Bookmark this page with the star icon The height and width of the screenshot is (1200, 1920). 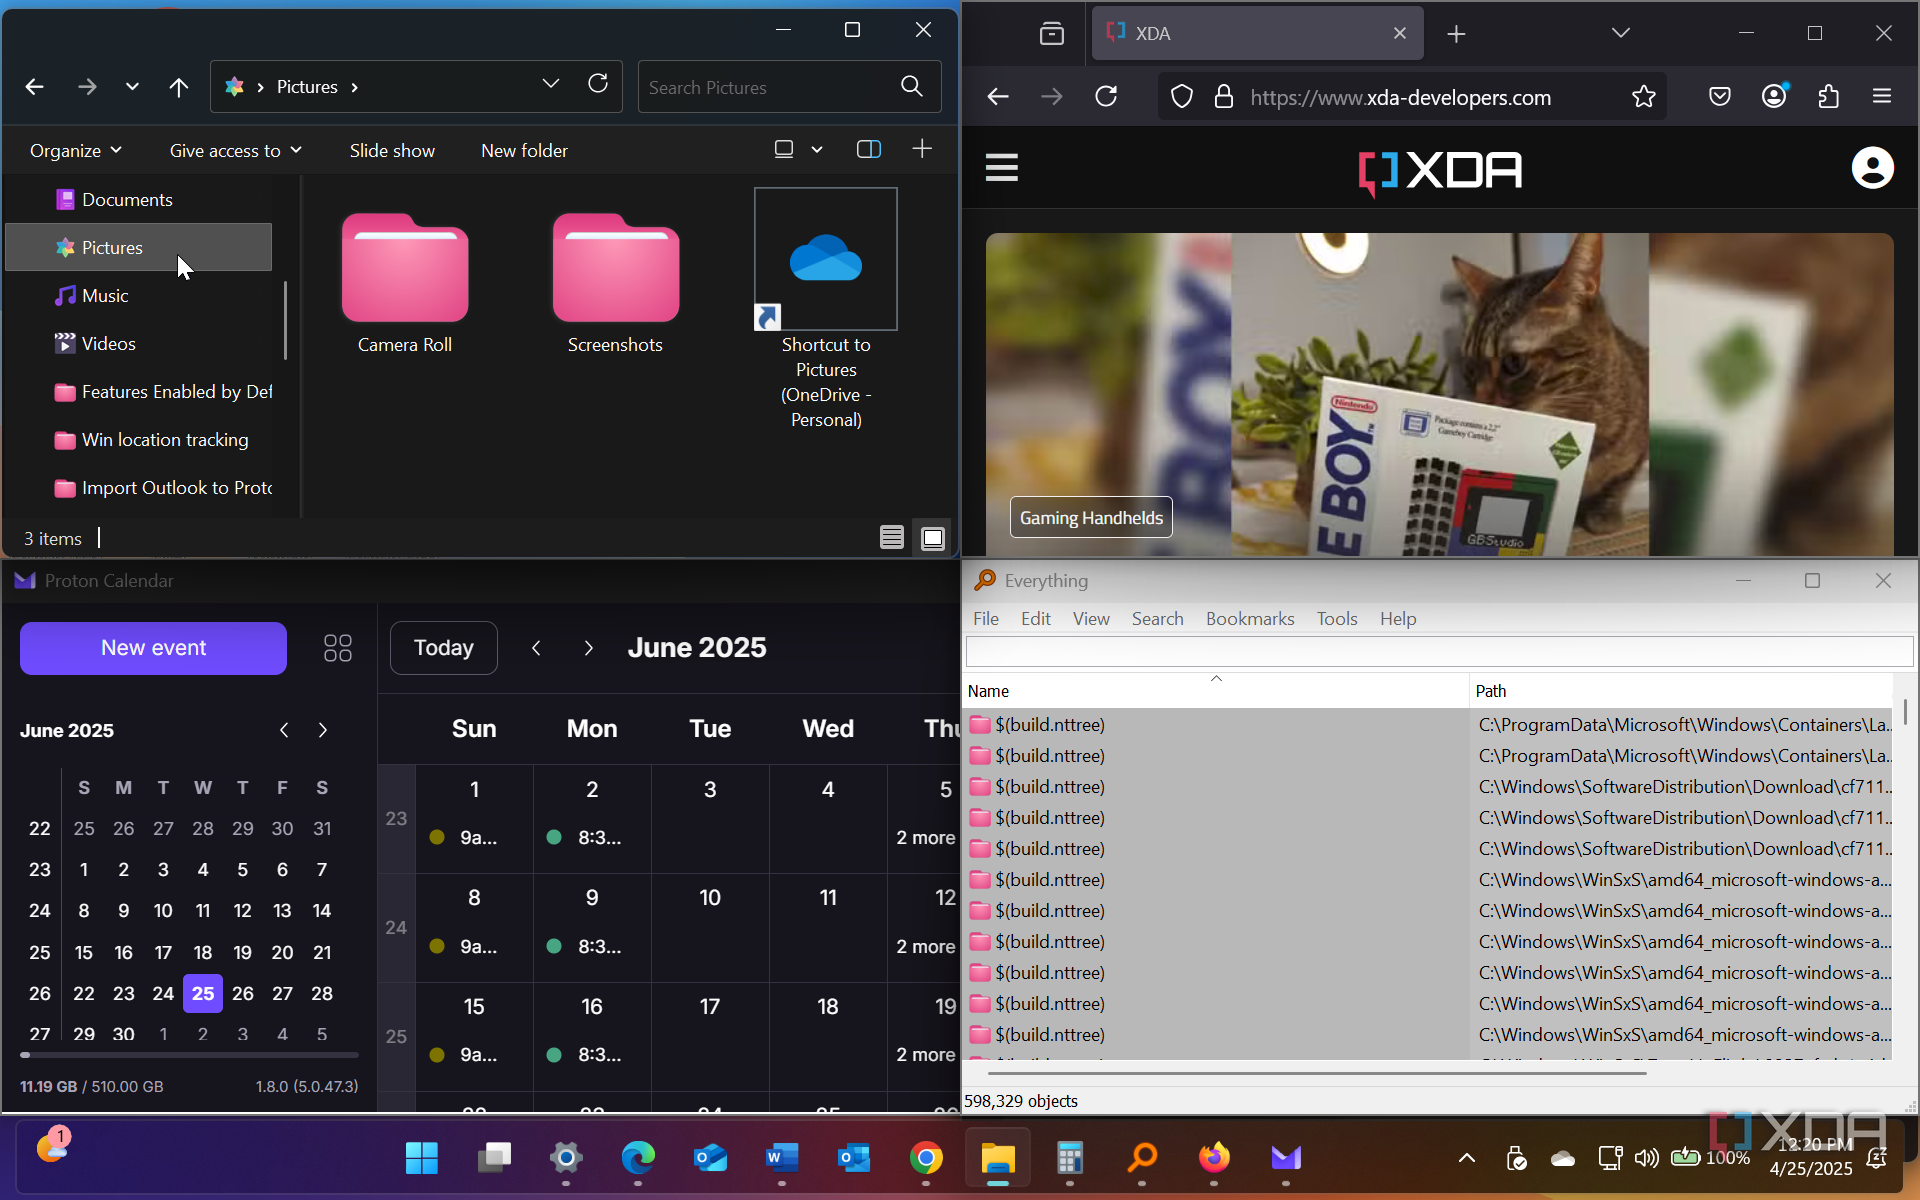tap(1644, 97)
